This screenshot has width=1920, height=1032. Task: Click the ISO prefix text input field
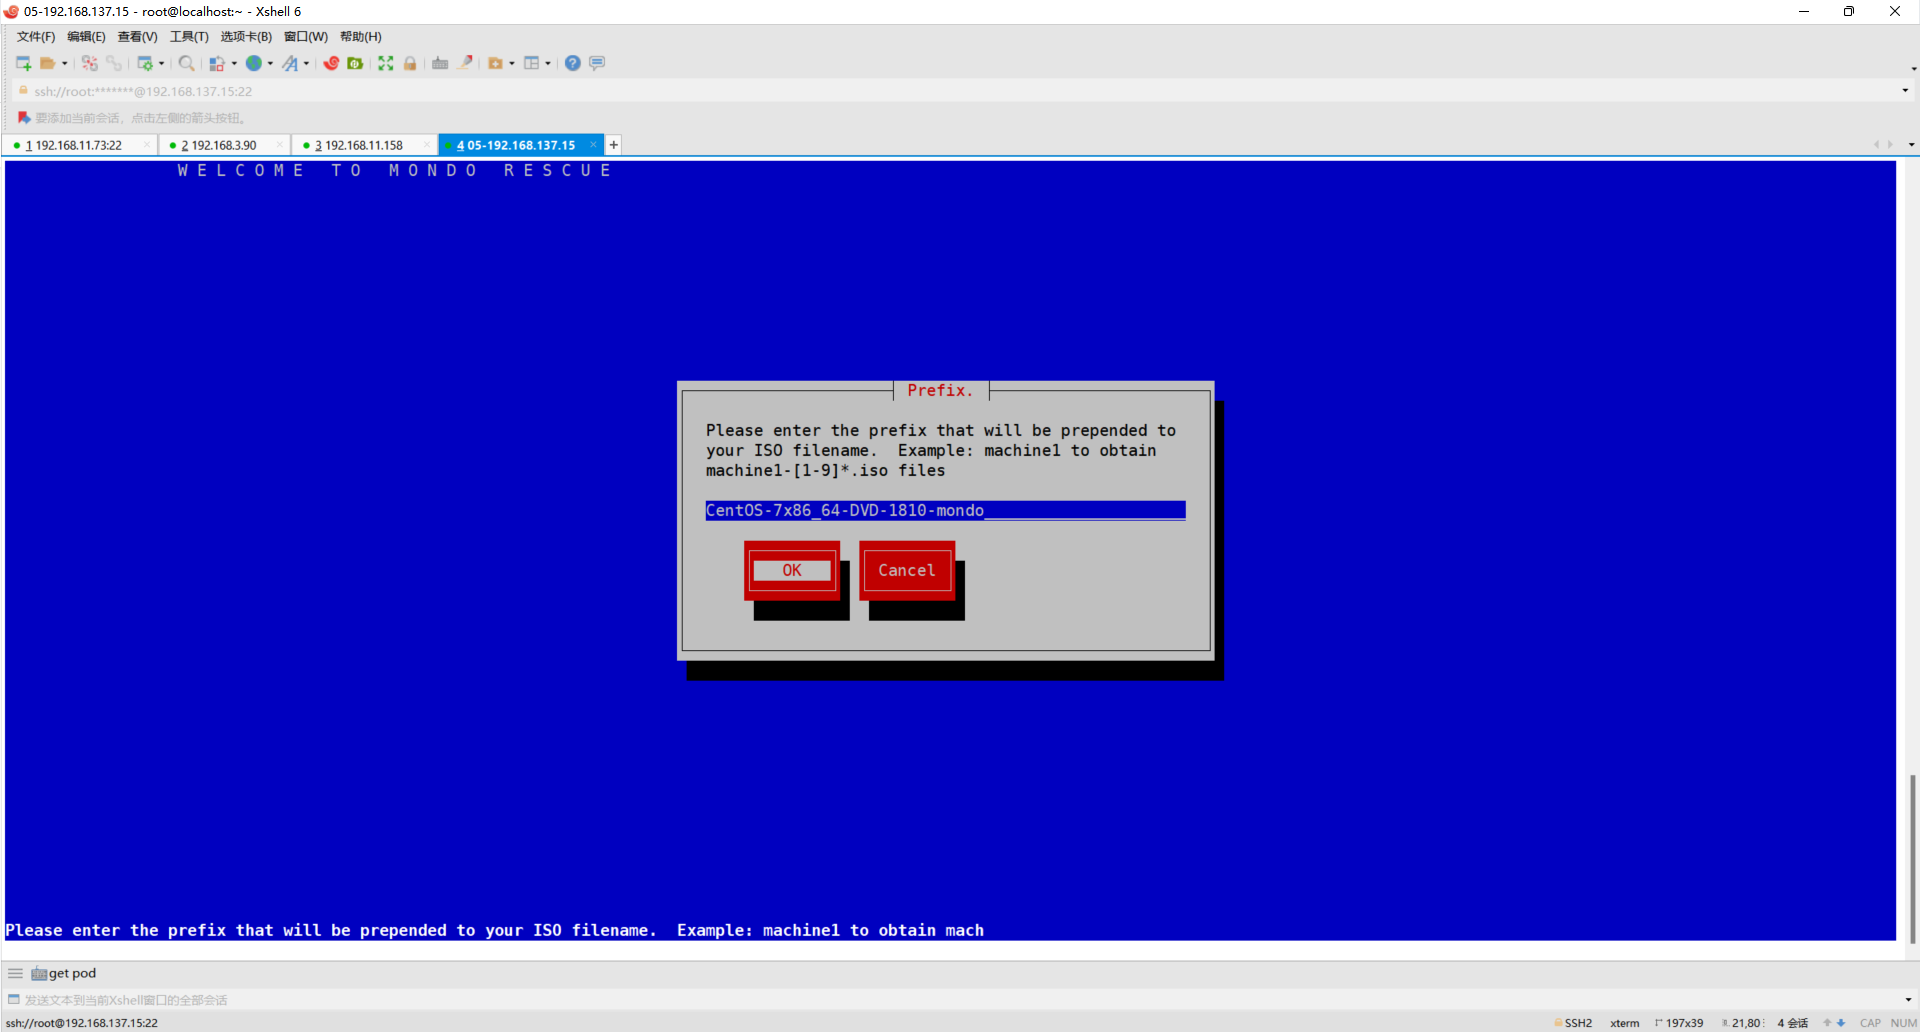944,510
